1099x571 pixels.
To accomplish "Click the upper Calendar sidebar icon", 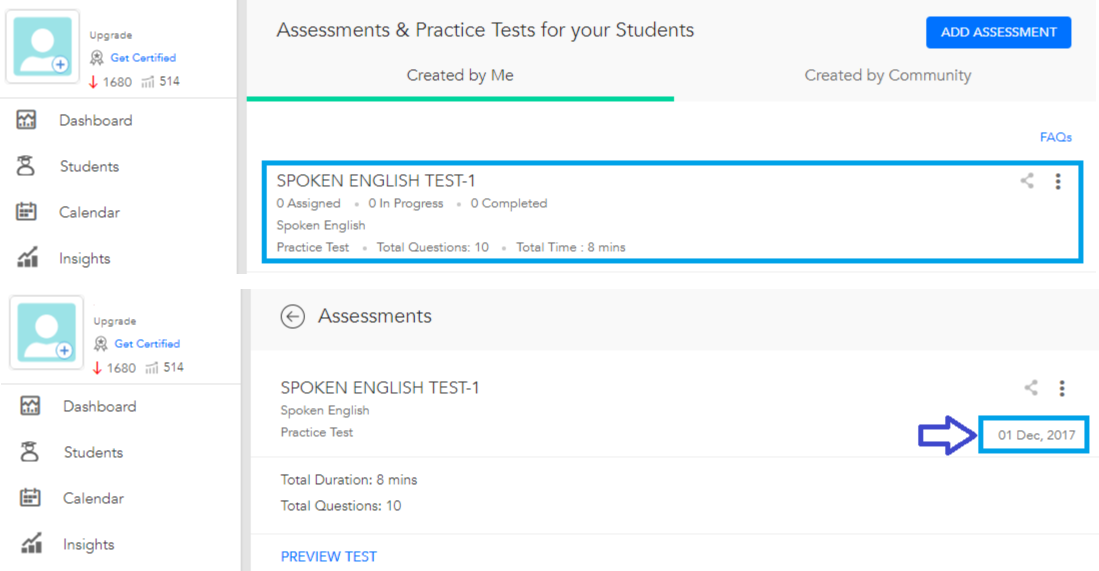I will [x=27, y=212].
